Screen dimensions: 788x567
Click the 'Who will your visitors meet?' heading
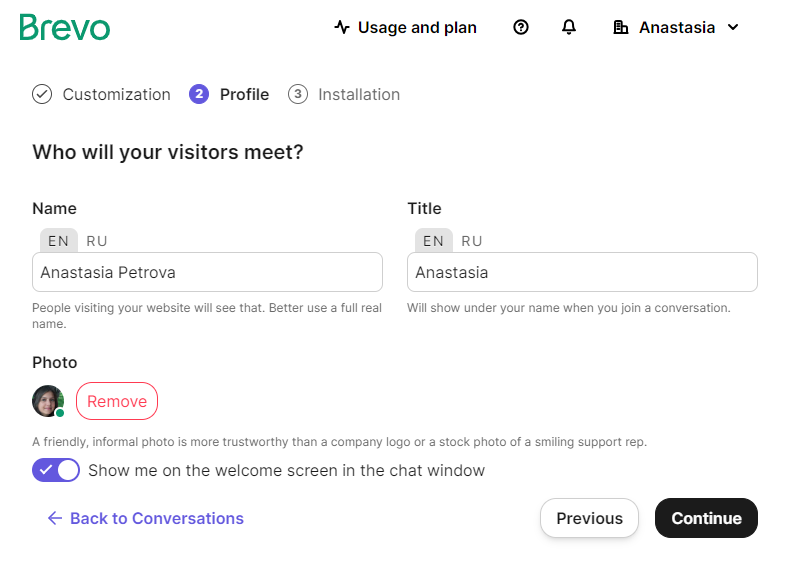click(x=168, y=152)
